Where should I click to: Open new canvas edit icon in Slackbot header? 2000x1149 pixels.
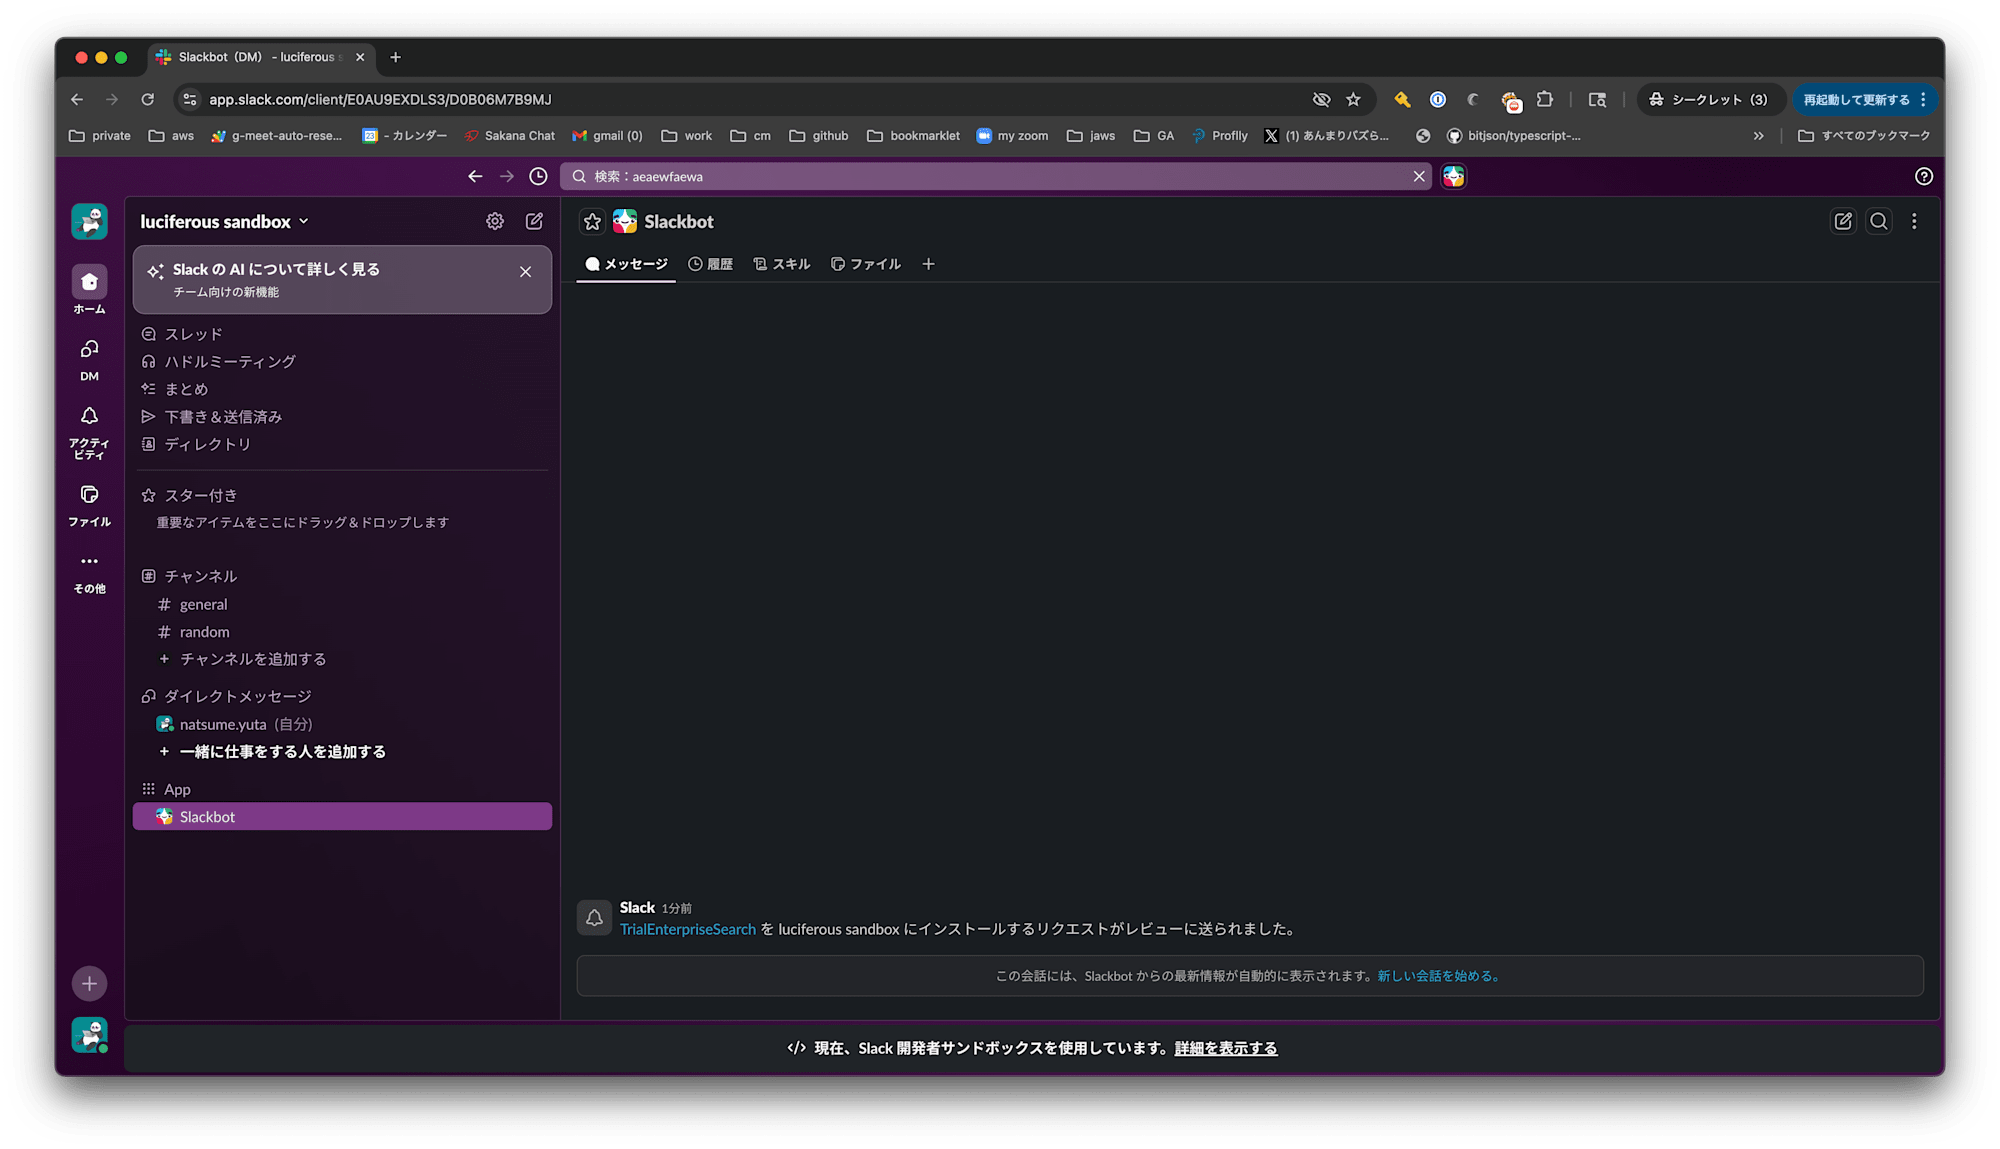(x=1843, y=221)
